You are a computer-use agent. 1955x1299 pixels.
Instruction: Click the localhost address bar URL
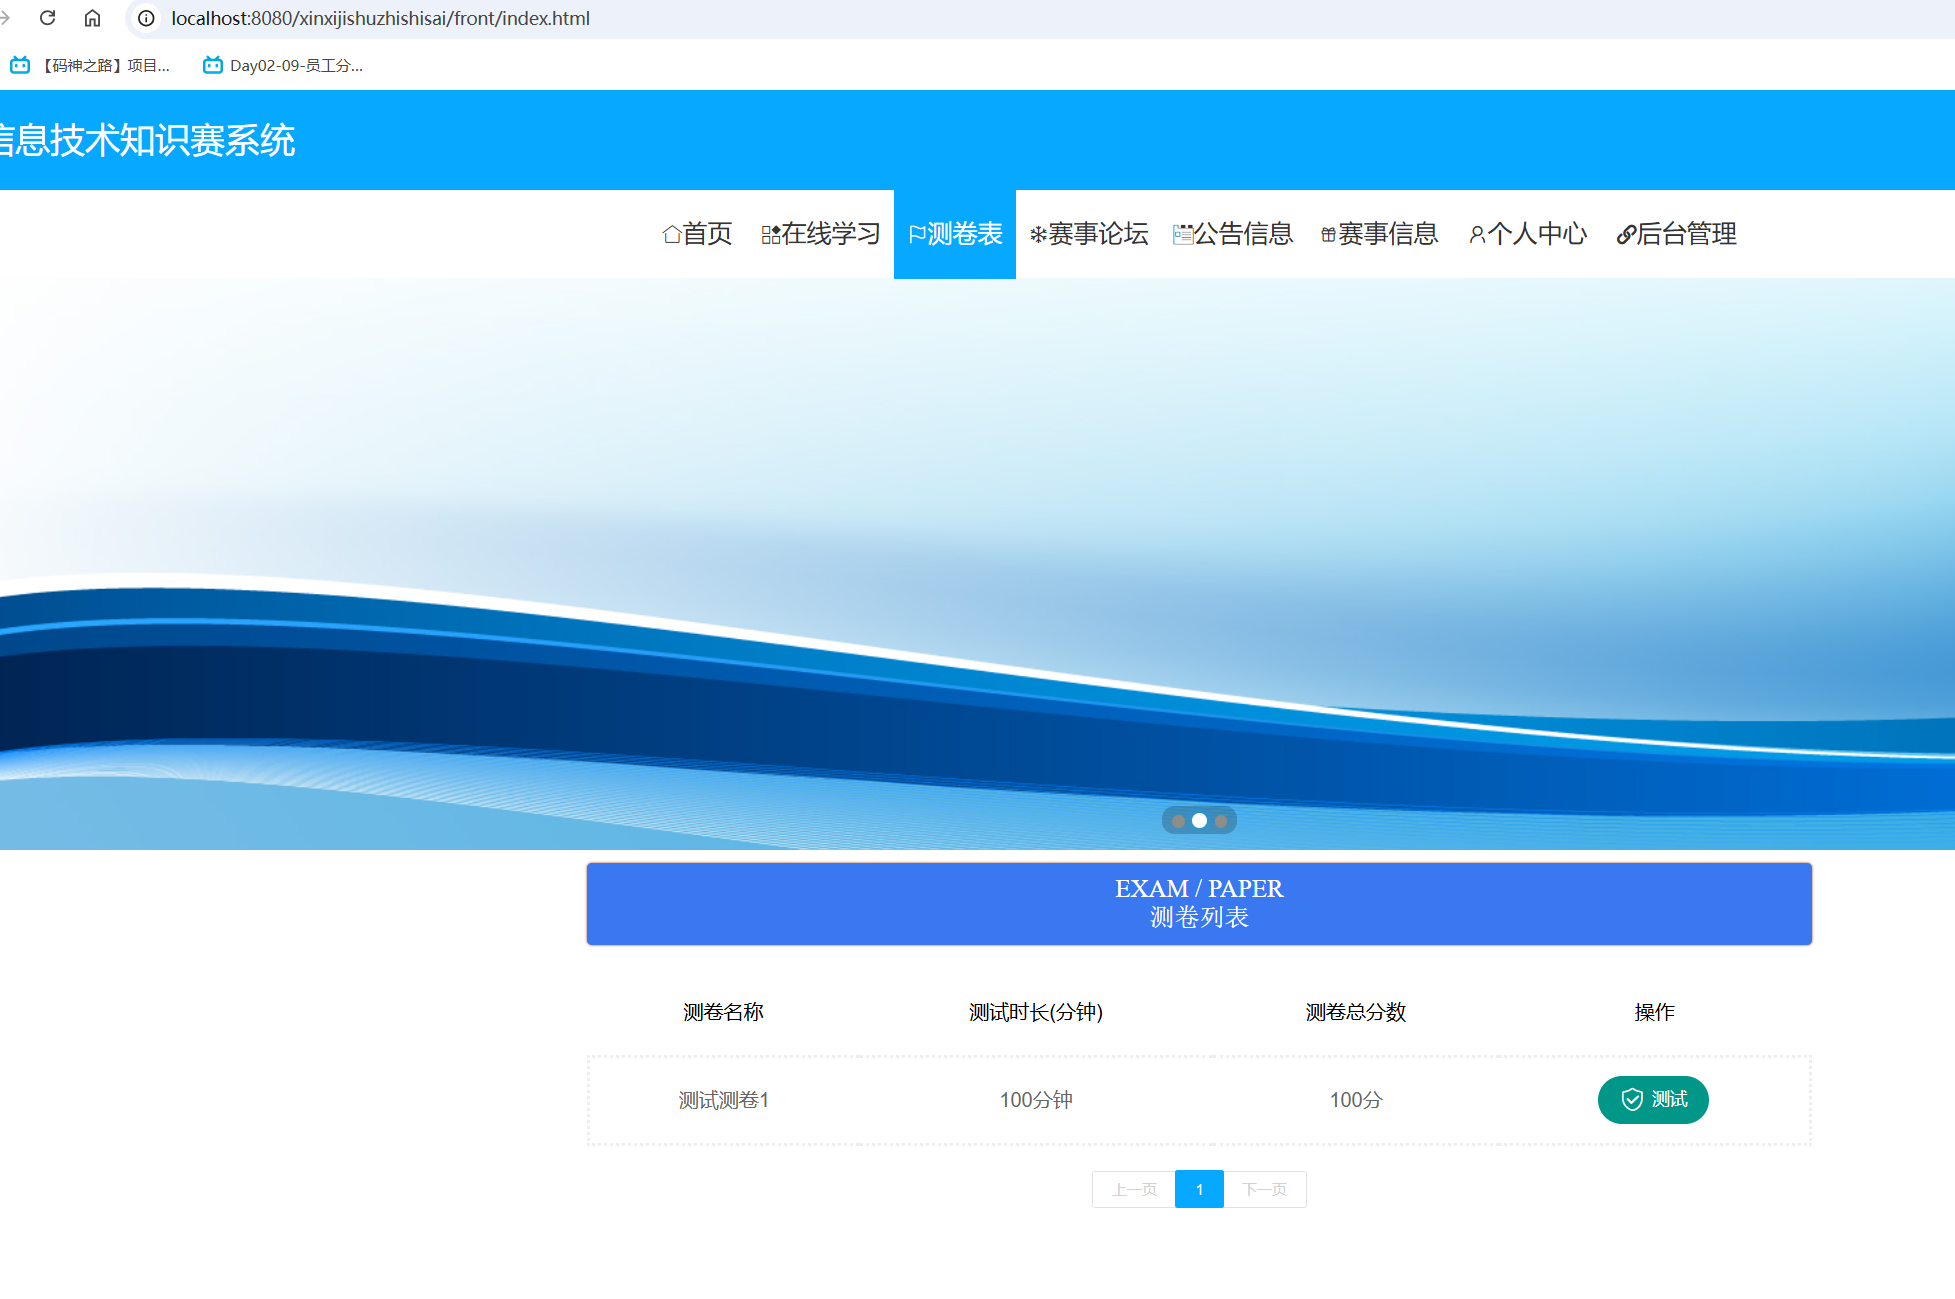point(380,18)
